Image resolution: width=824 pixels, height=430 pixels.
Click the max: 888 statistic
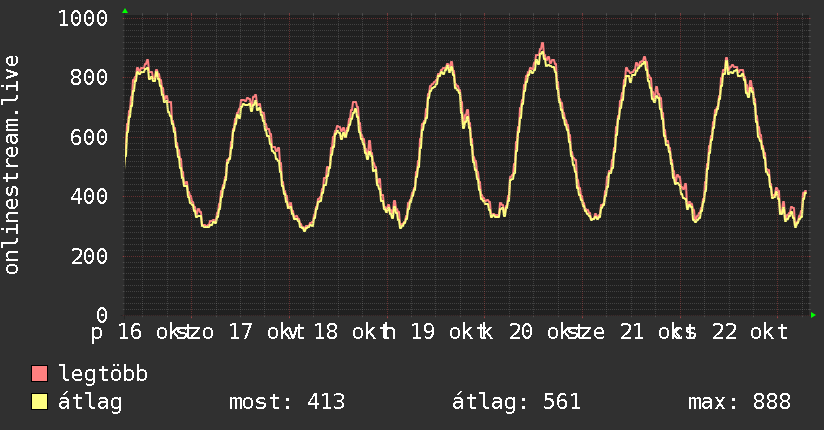739,402
